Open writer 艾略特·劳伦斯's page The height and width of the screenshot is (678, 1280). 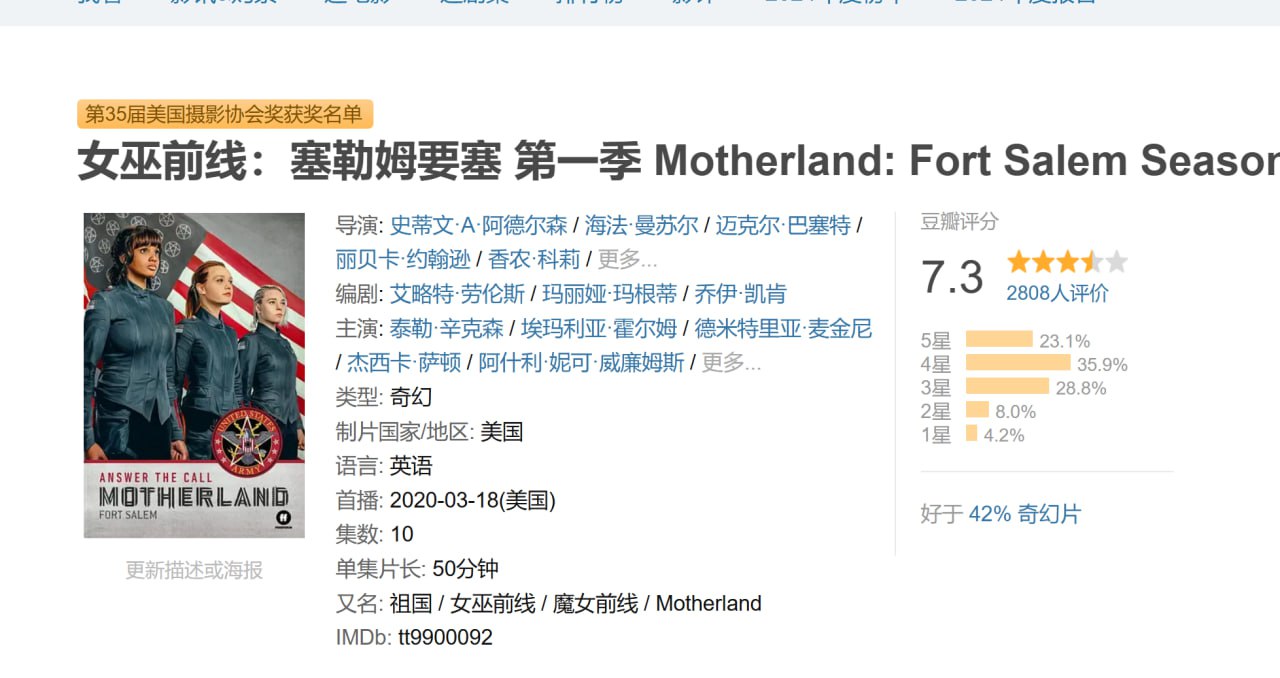pos(457,293)
